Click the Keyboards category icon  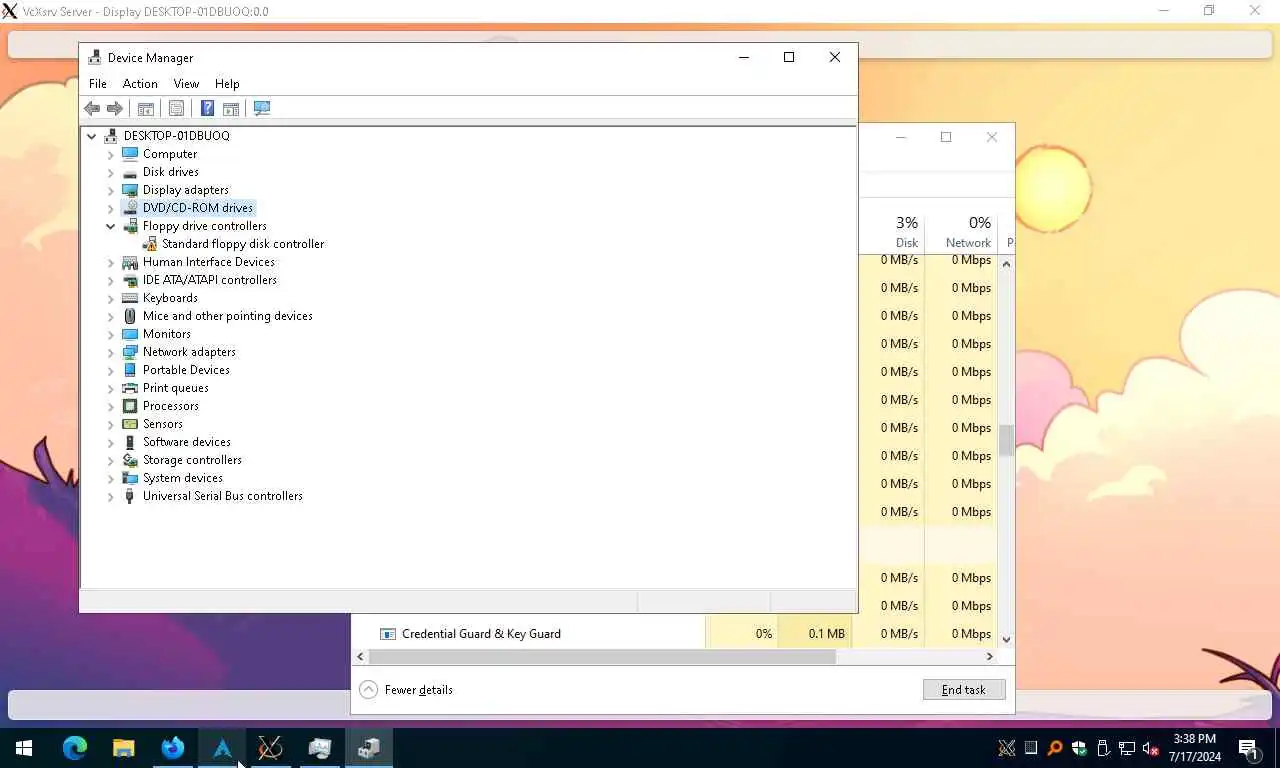tap(130, 298)
